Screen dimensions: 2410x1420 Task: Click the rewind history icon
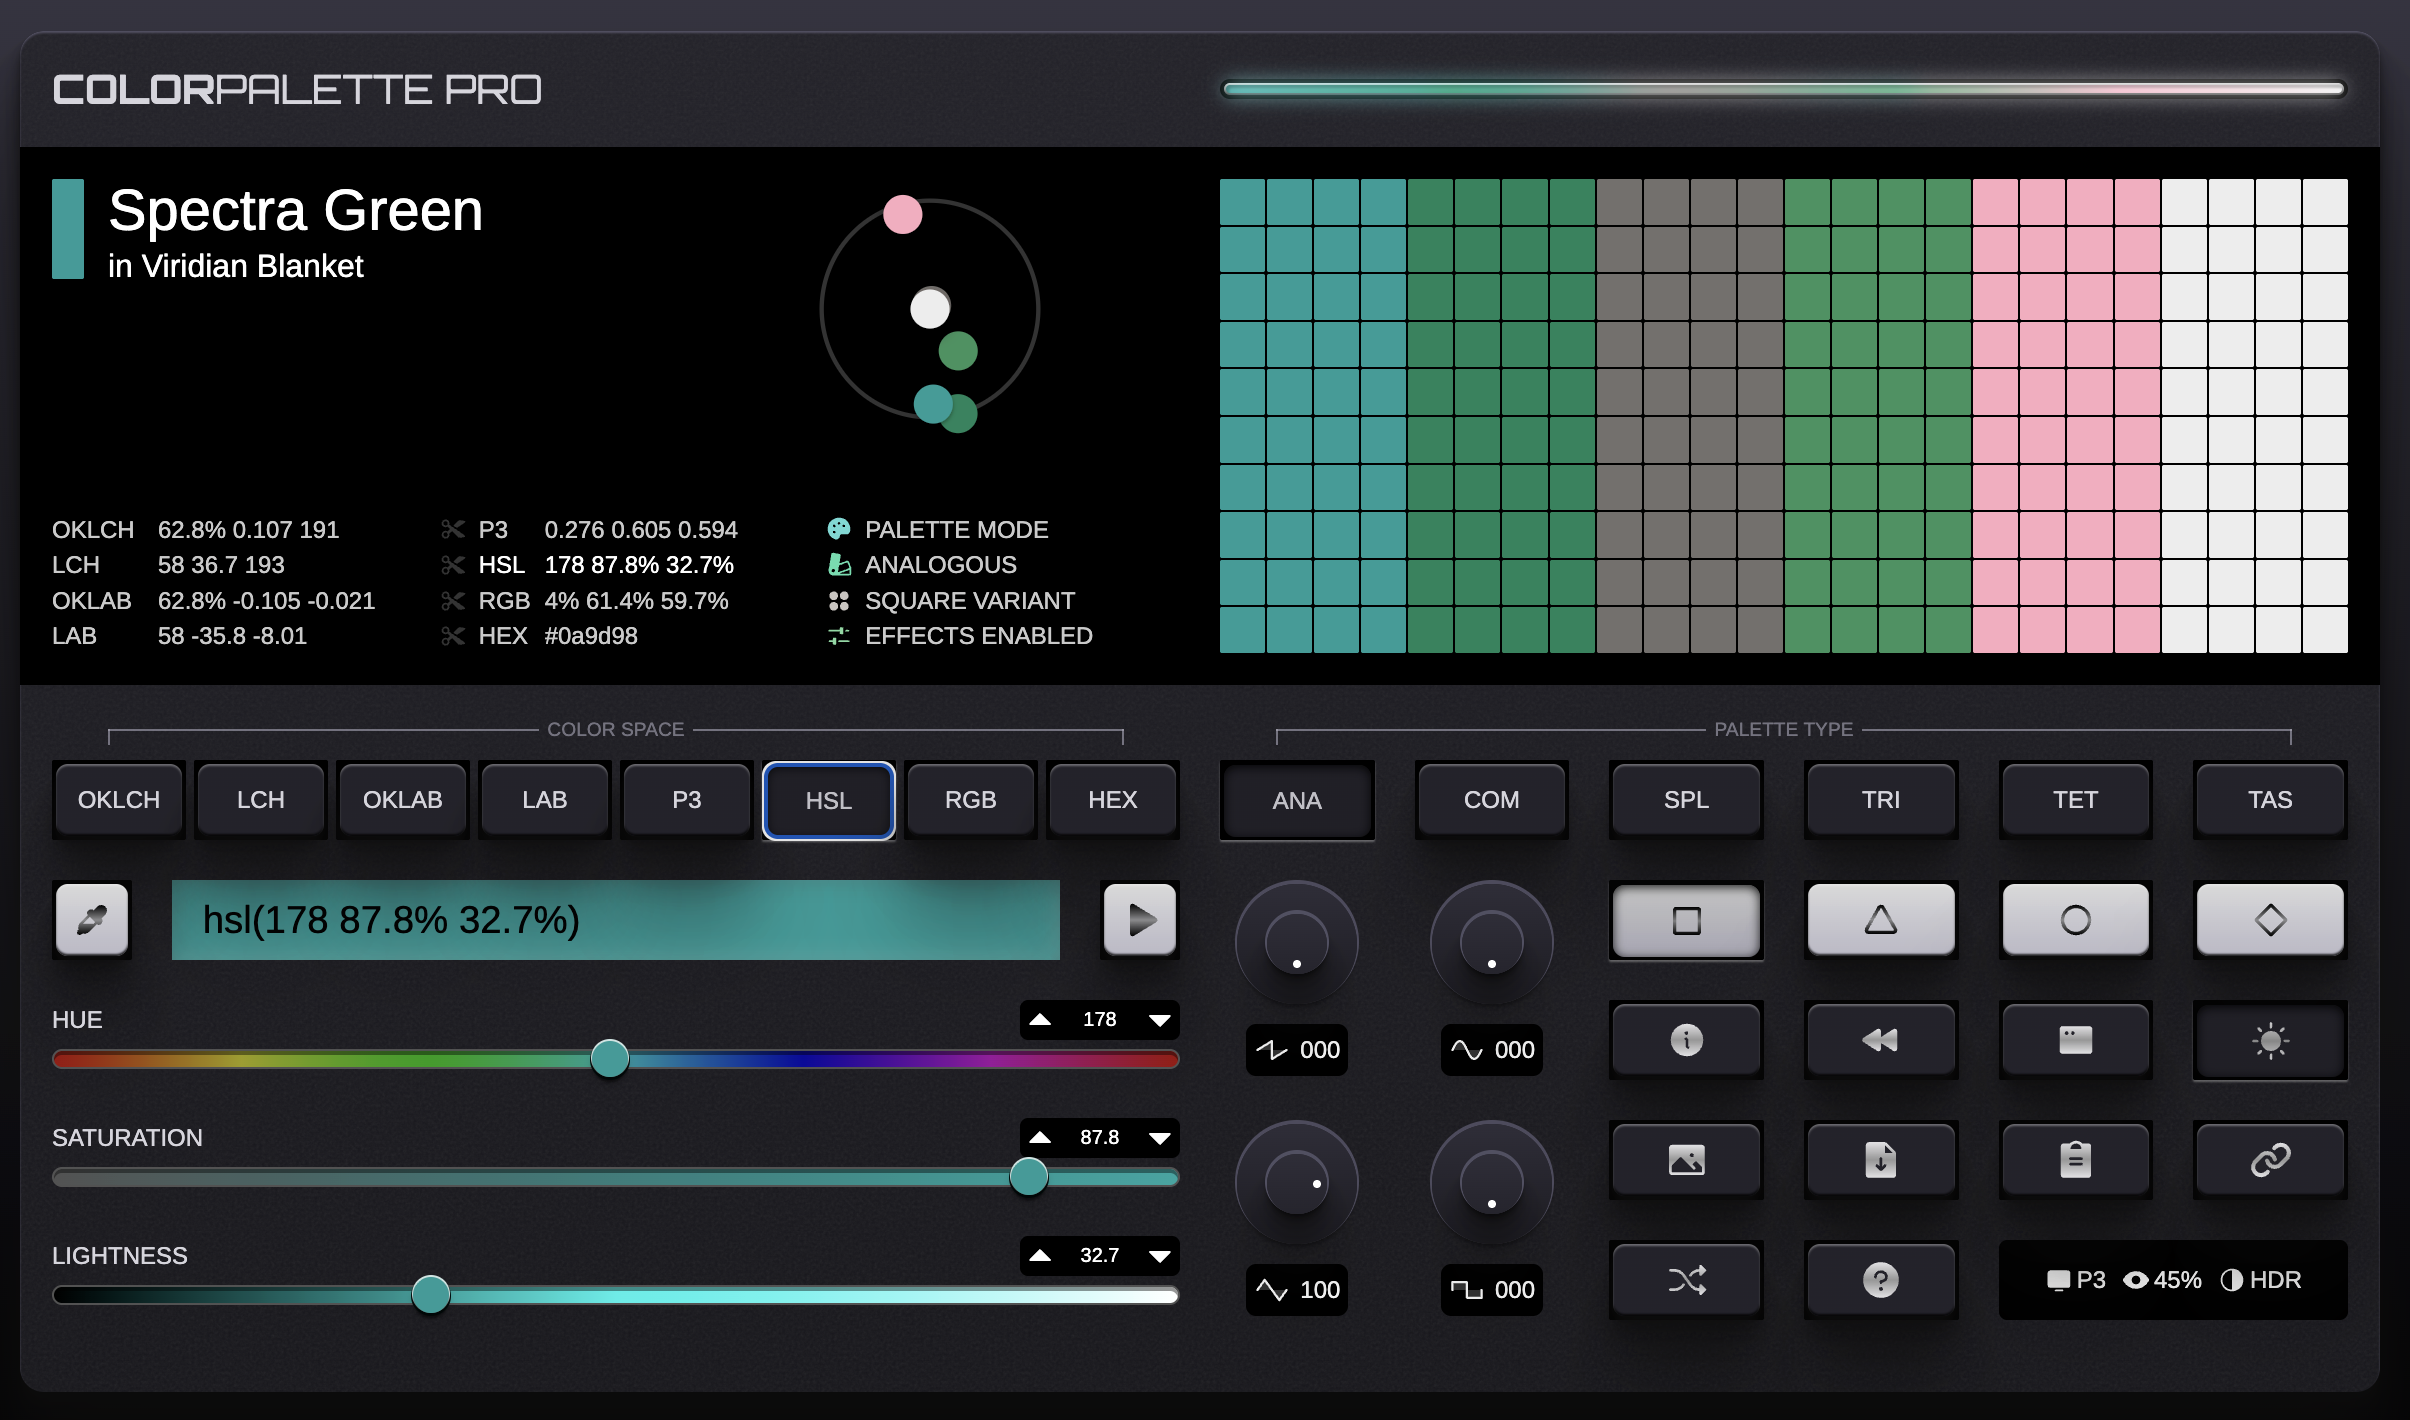coord(1879,1040)
